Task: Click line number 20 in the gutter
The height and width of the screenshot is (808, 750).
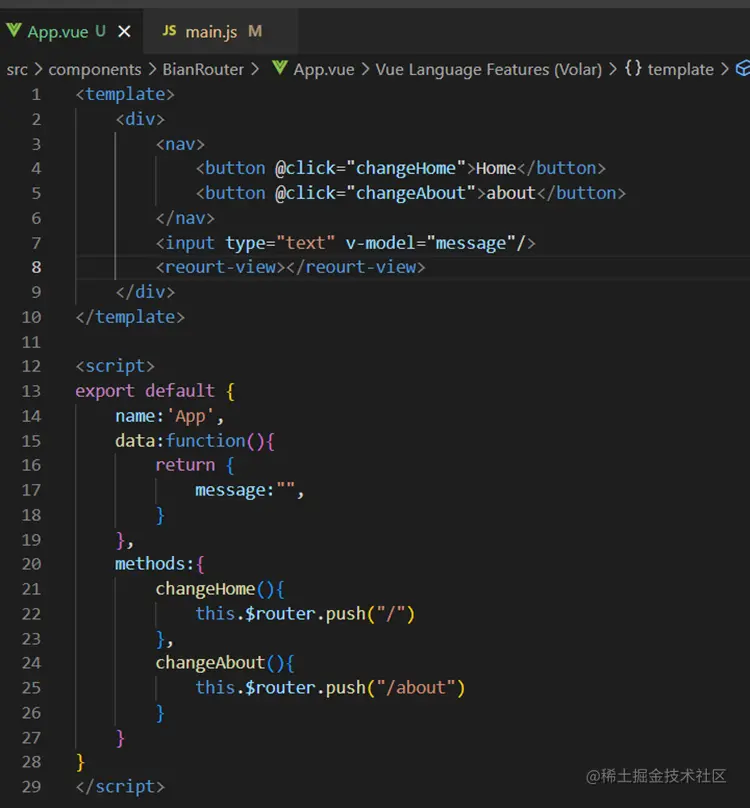Action: [31, 564]
